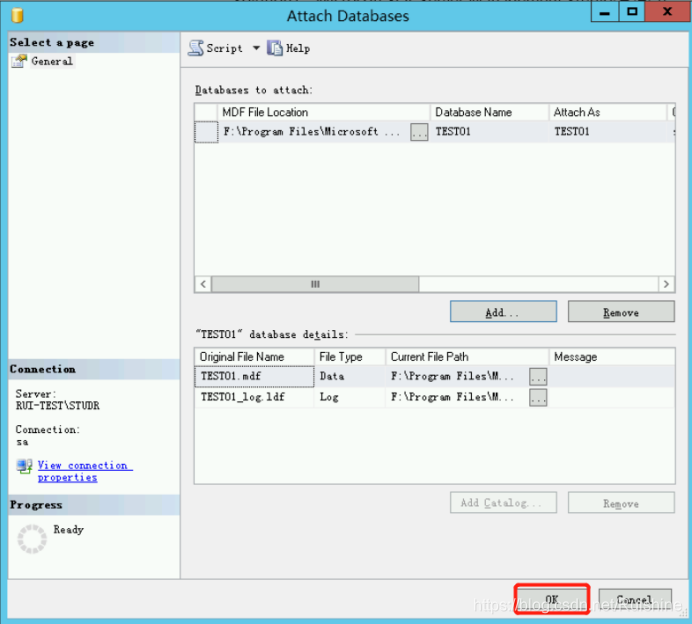
Task: Click the Add... button
Action: pos(504,312)
